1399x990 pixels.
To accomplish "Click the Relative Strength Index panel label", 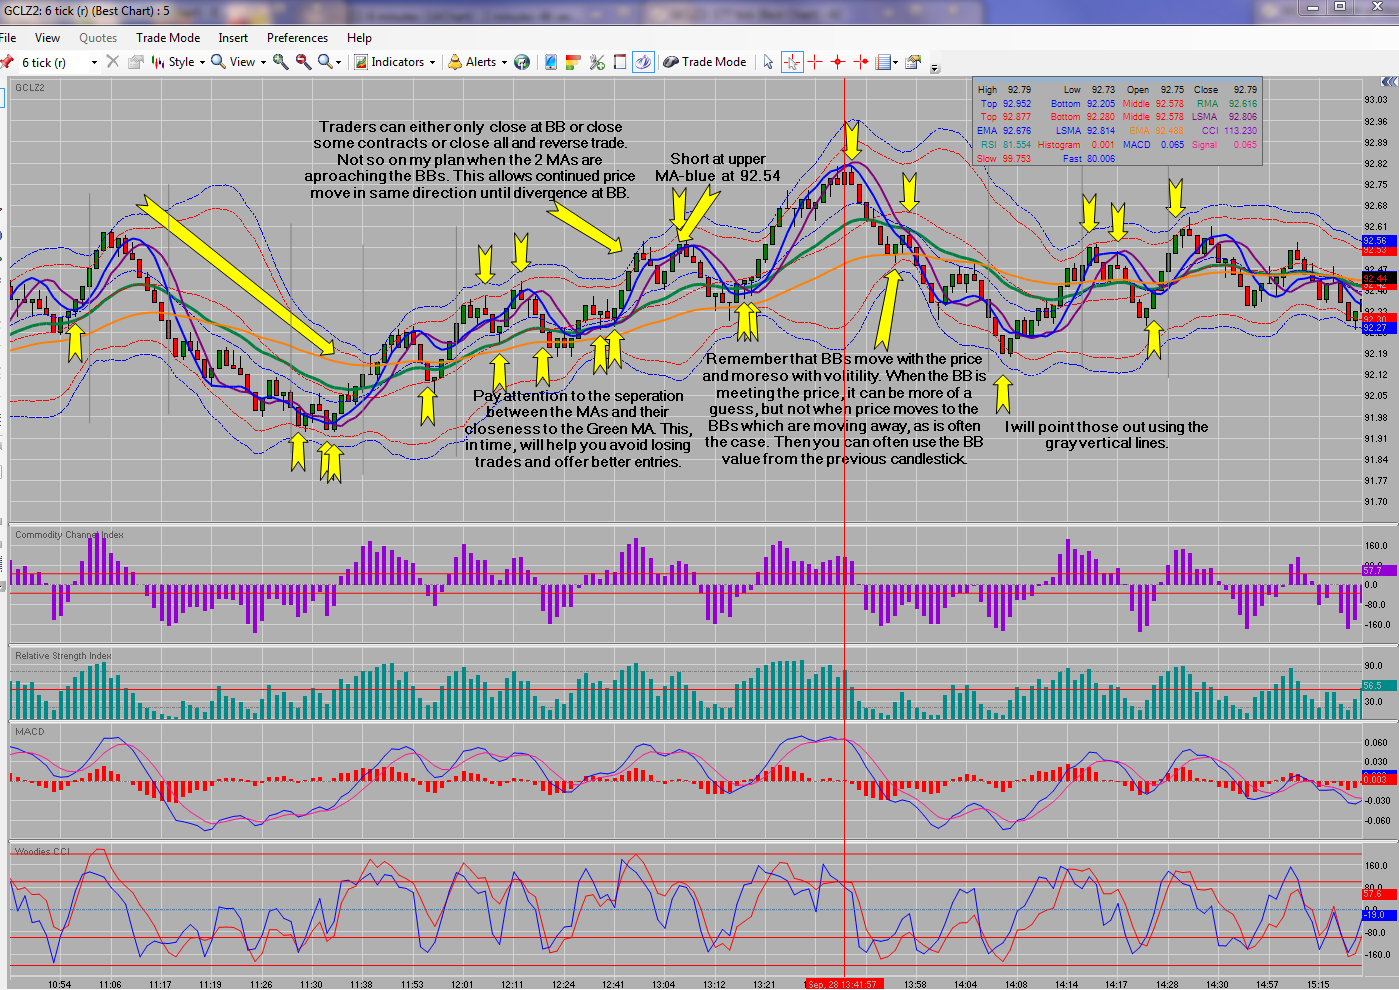I will [x=63, y=656].
